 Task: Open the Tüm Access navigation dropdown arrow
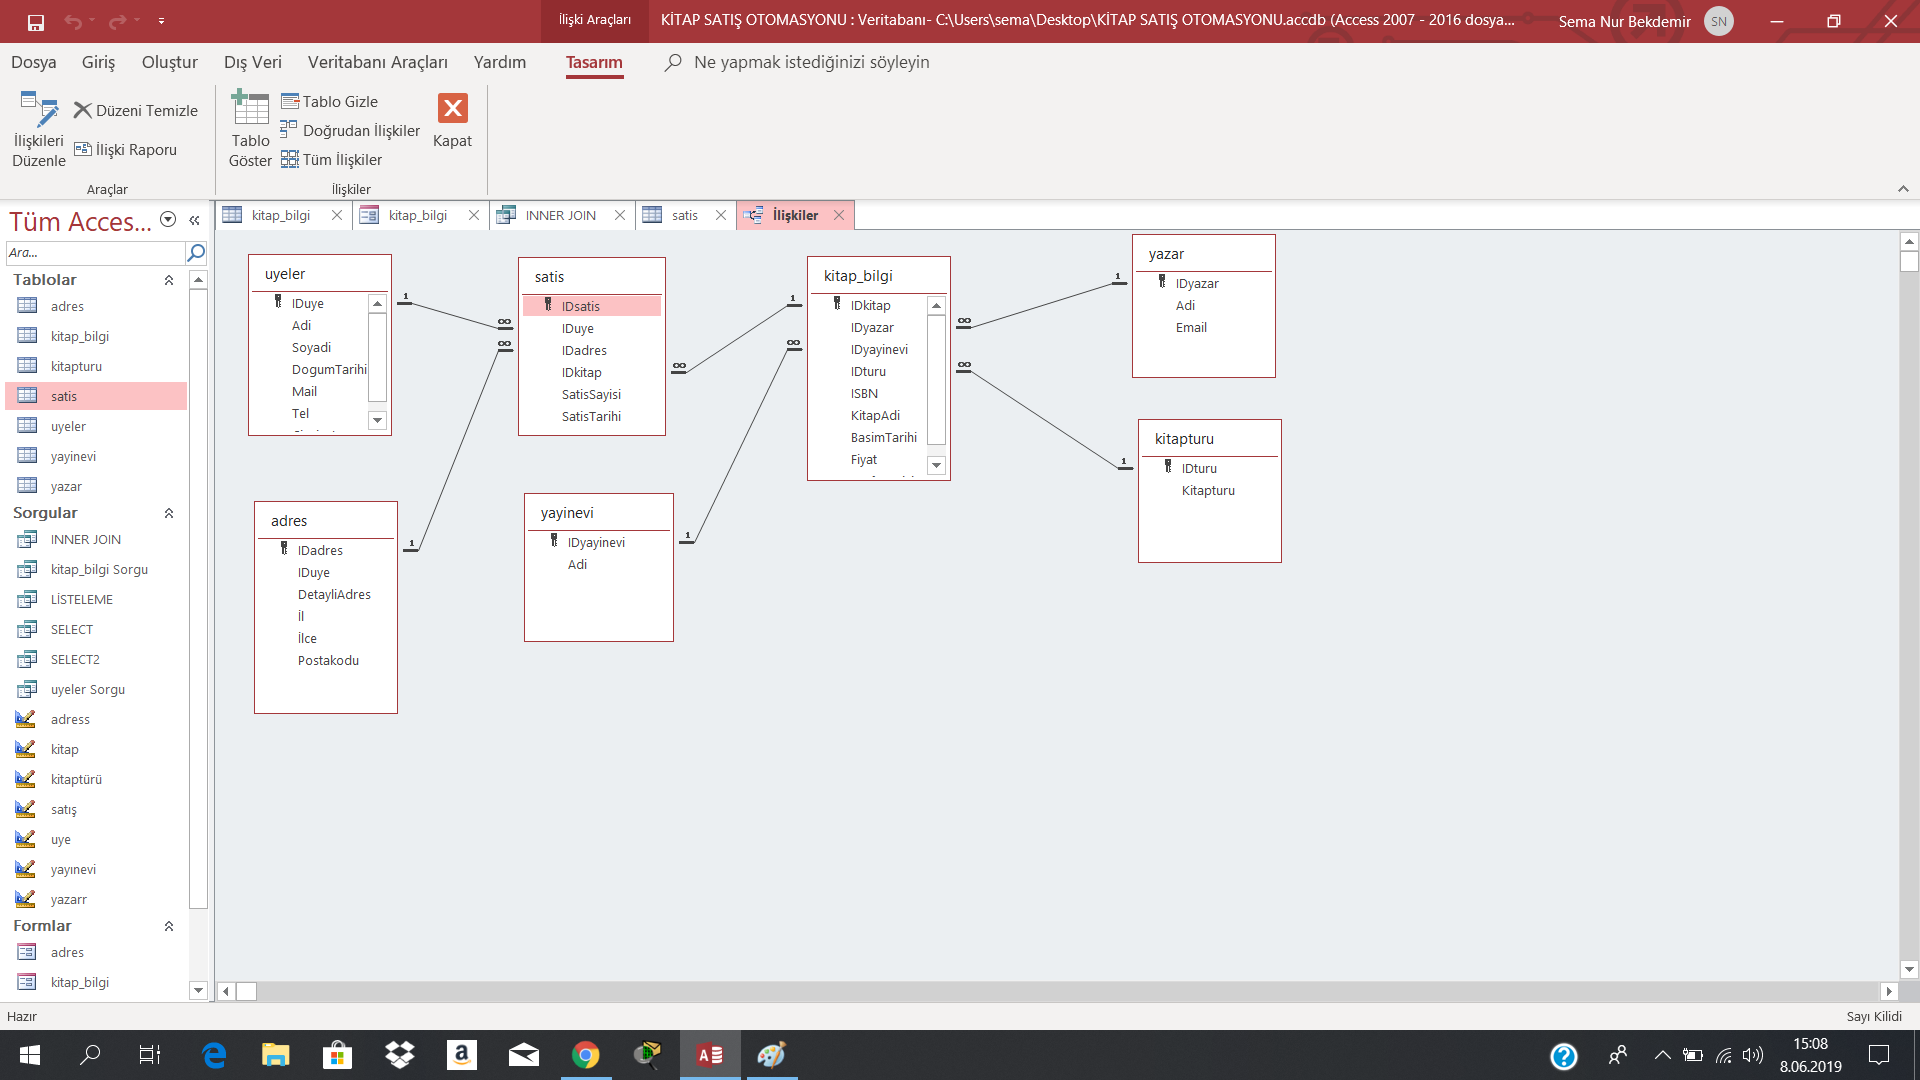point(168,220)
